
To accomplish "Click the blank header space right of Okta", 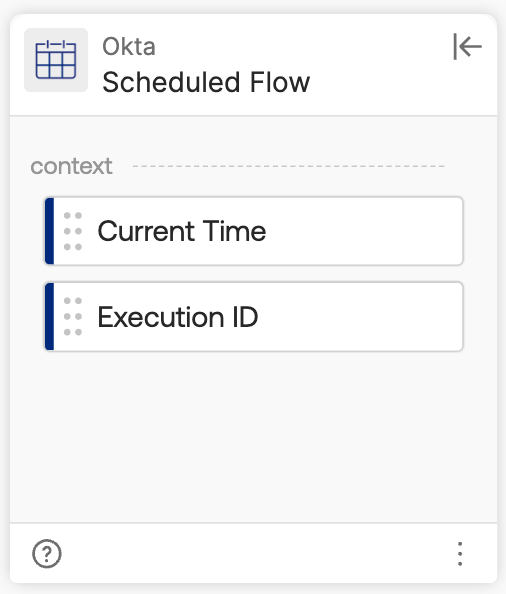I will (303, 47).
